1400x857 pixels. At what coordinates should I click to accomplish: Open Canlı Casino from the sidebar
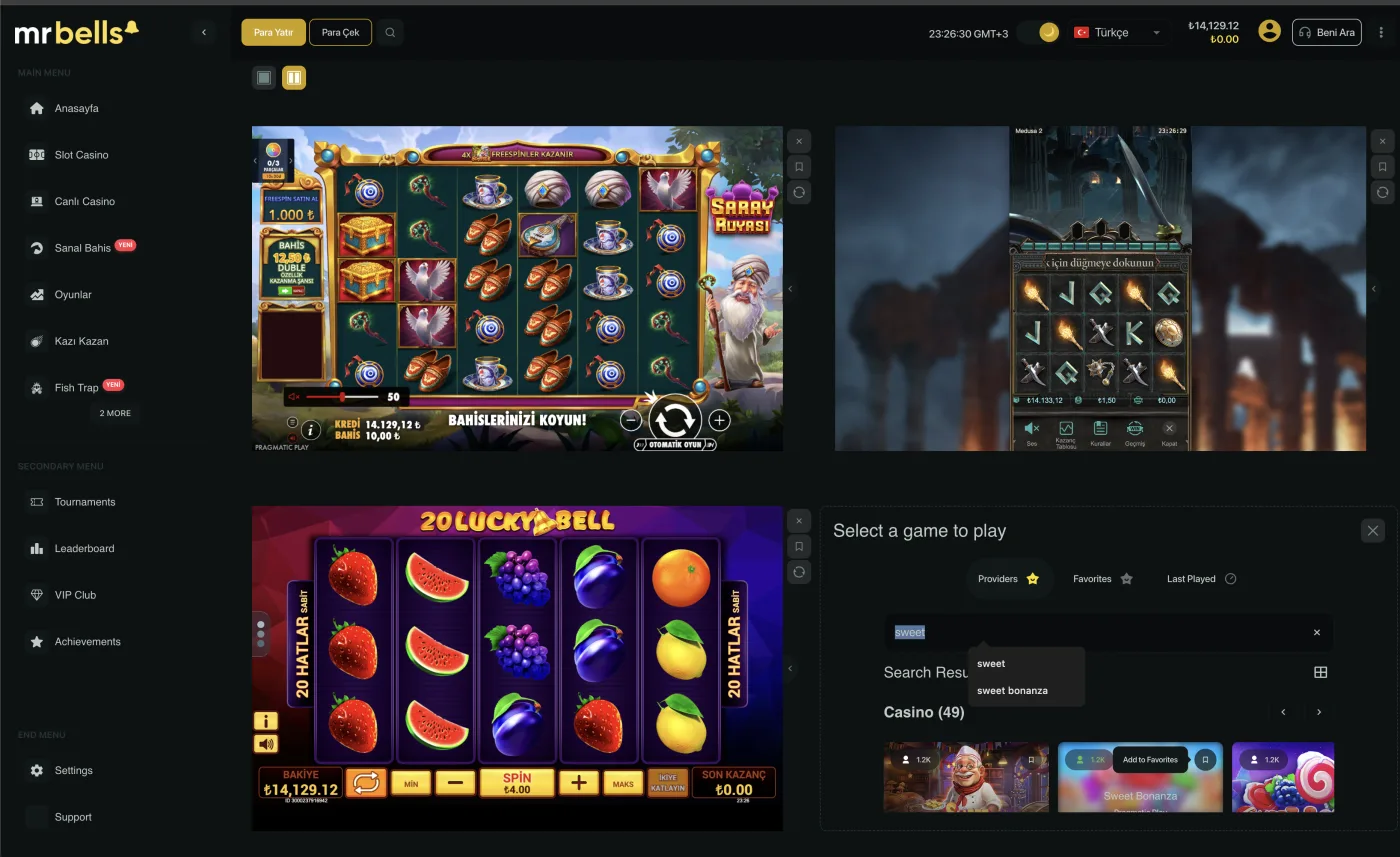(36, 201)
